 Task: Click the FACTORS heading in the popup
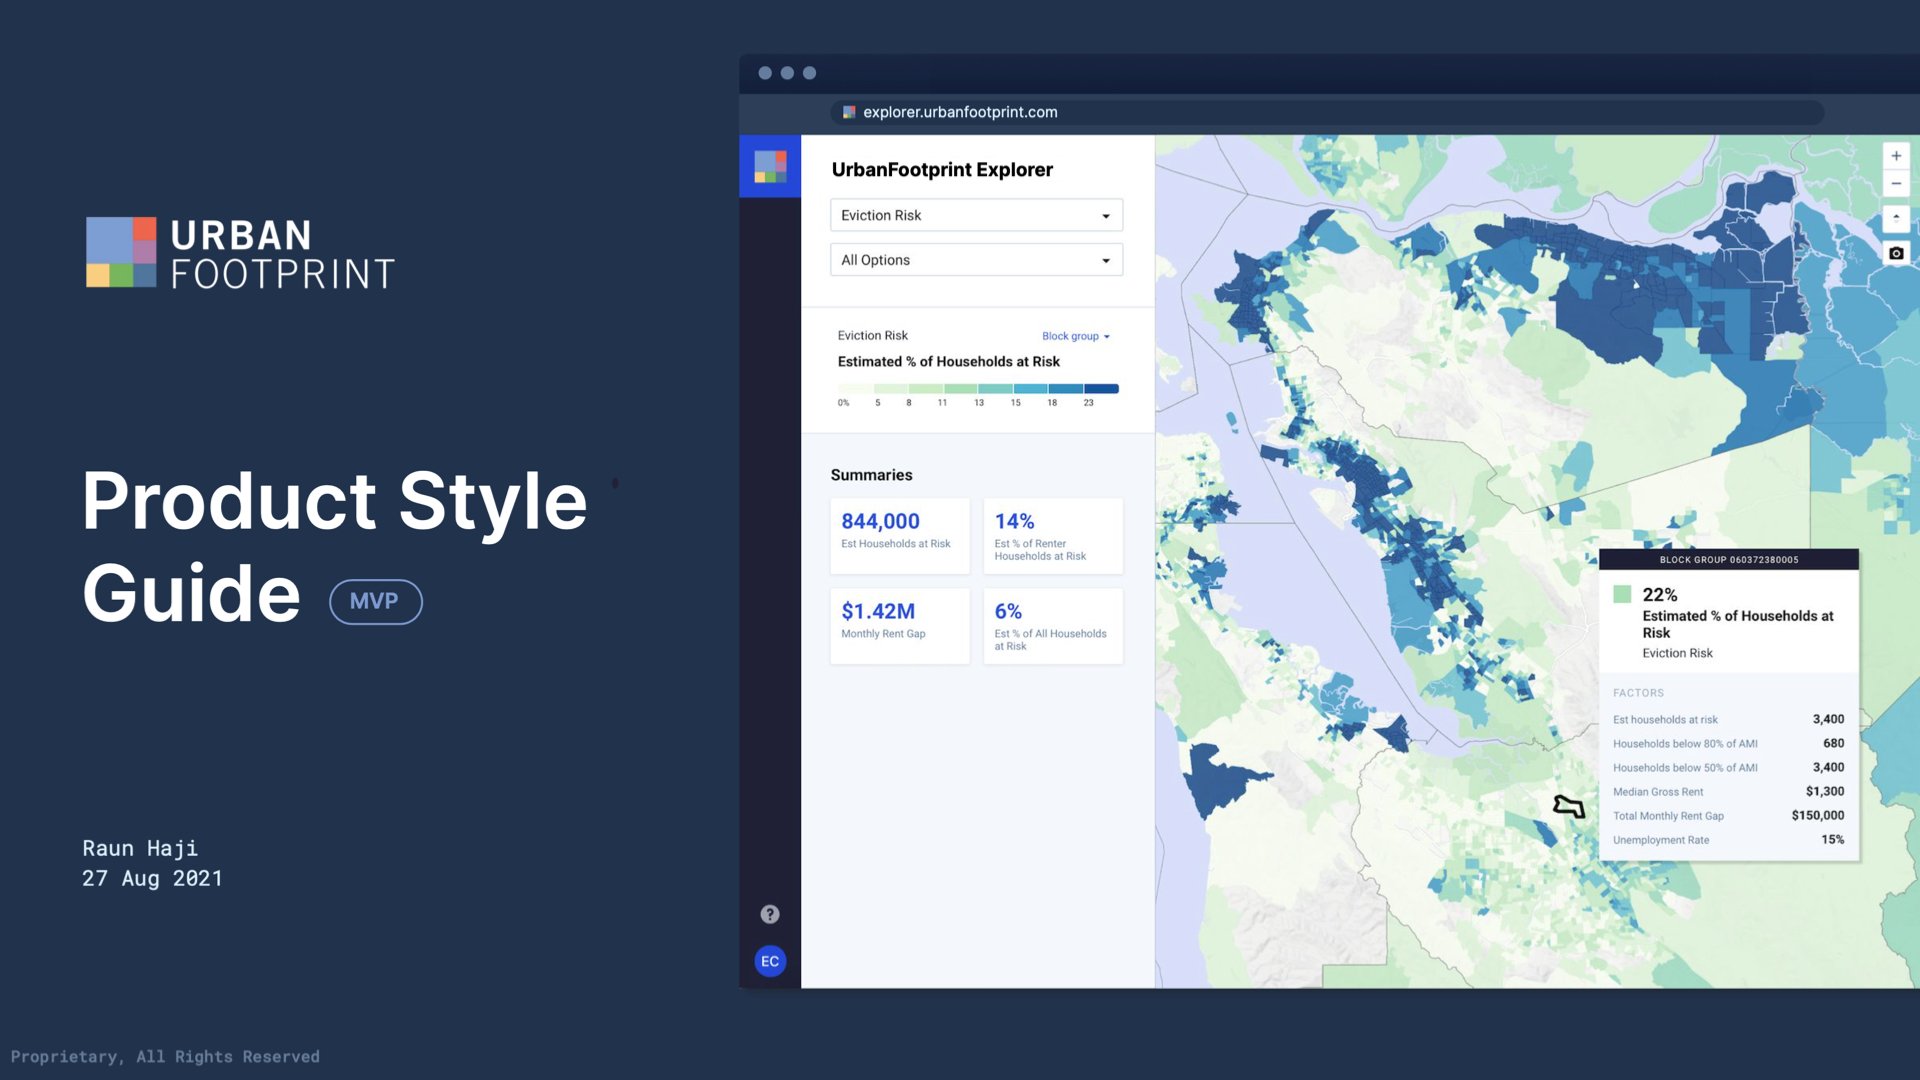(x=1638, y=692)
